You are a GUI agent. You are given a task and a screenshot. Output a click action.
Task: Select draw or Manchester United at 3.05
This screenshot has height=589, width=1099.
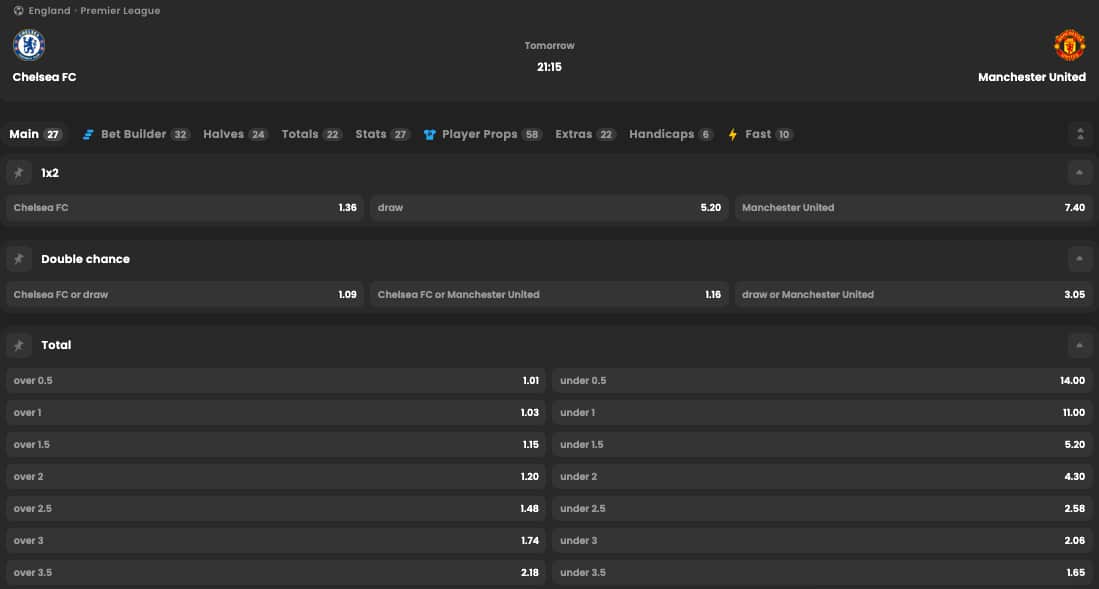coord(914,294)
